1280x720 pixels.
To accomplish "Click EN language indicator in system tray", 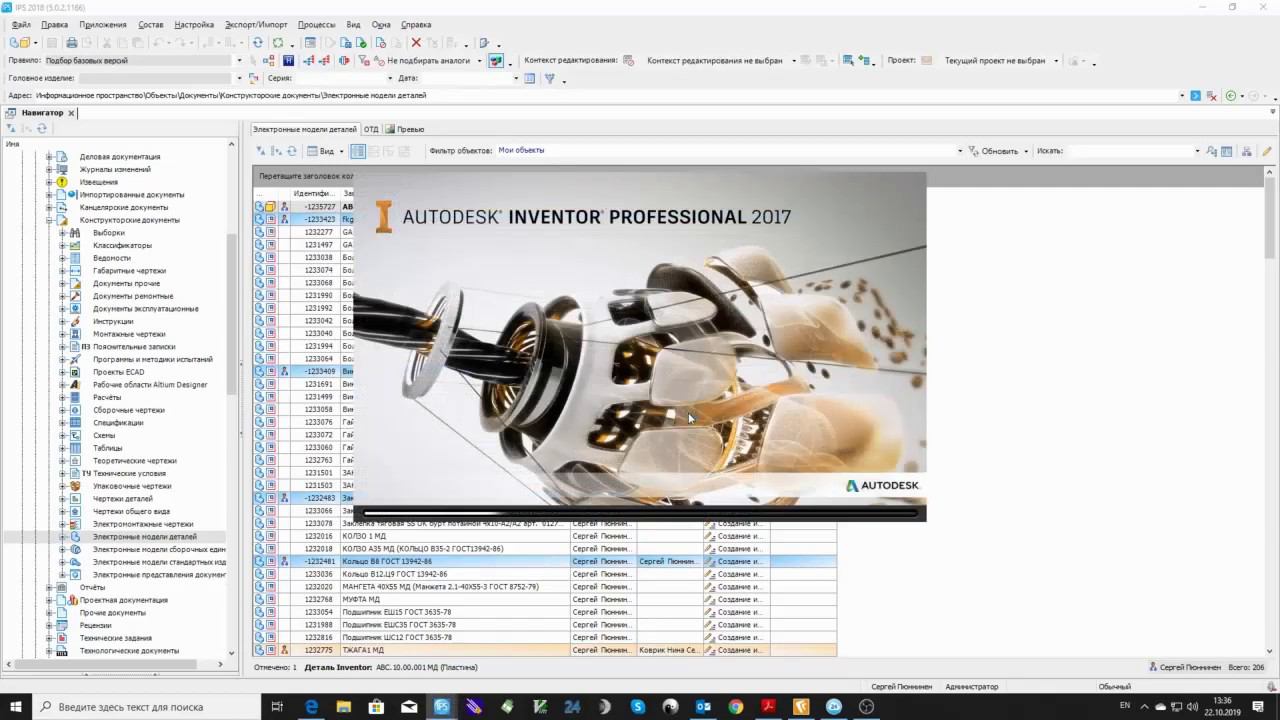I will 1125,706.
